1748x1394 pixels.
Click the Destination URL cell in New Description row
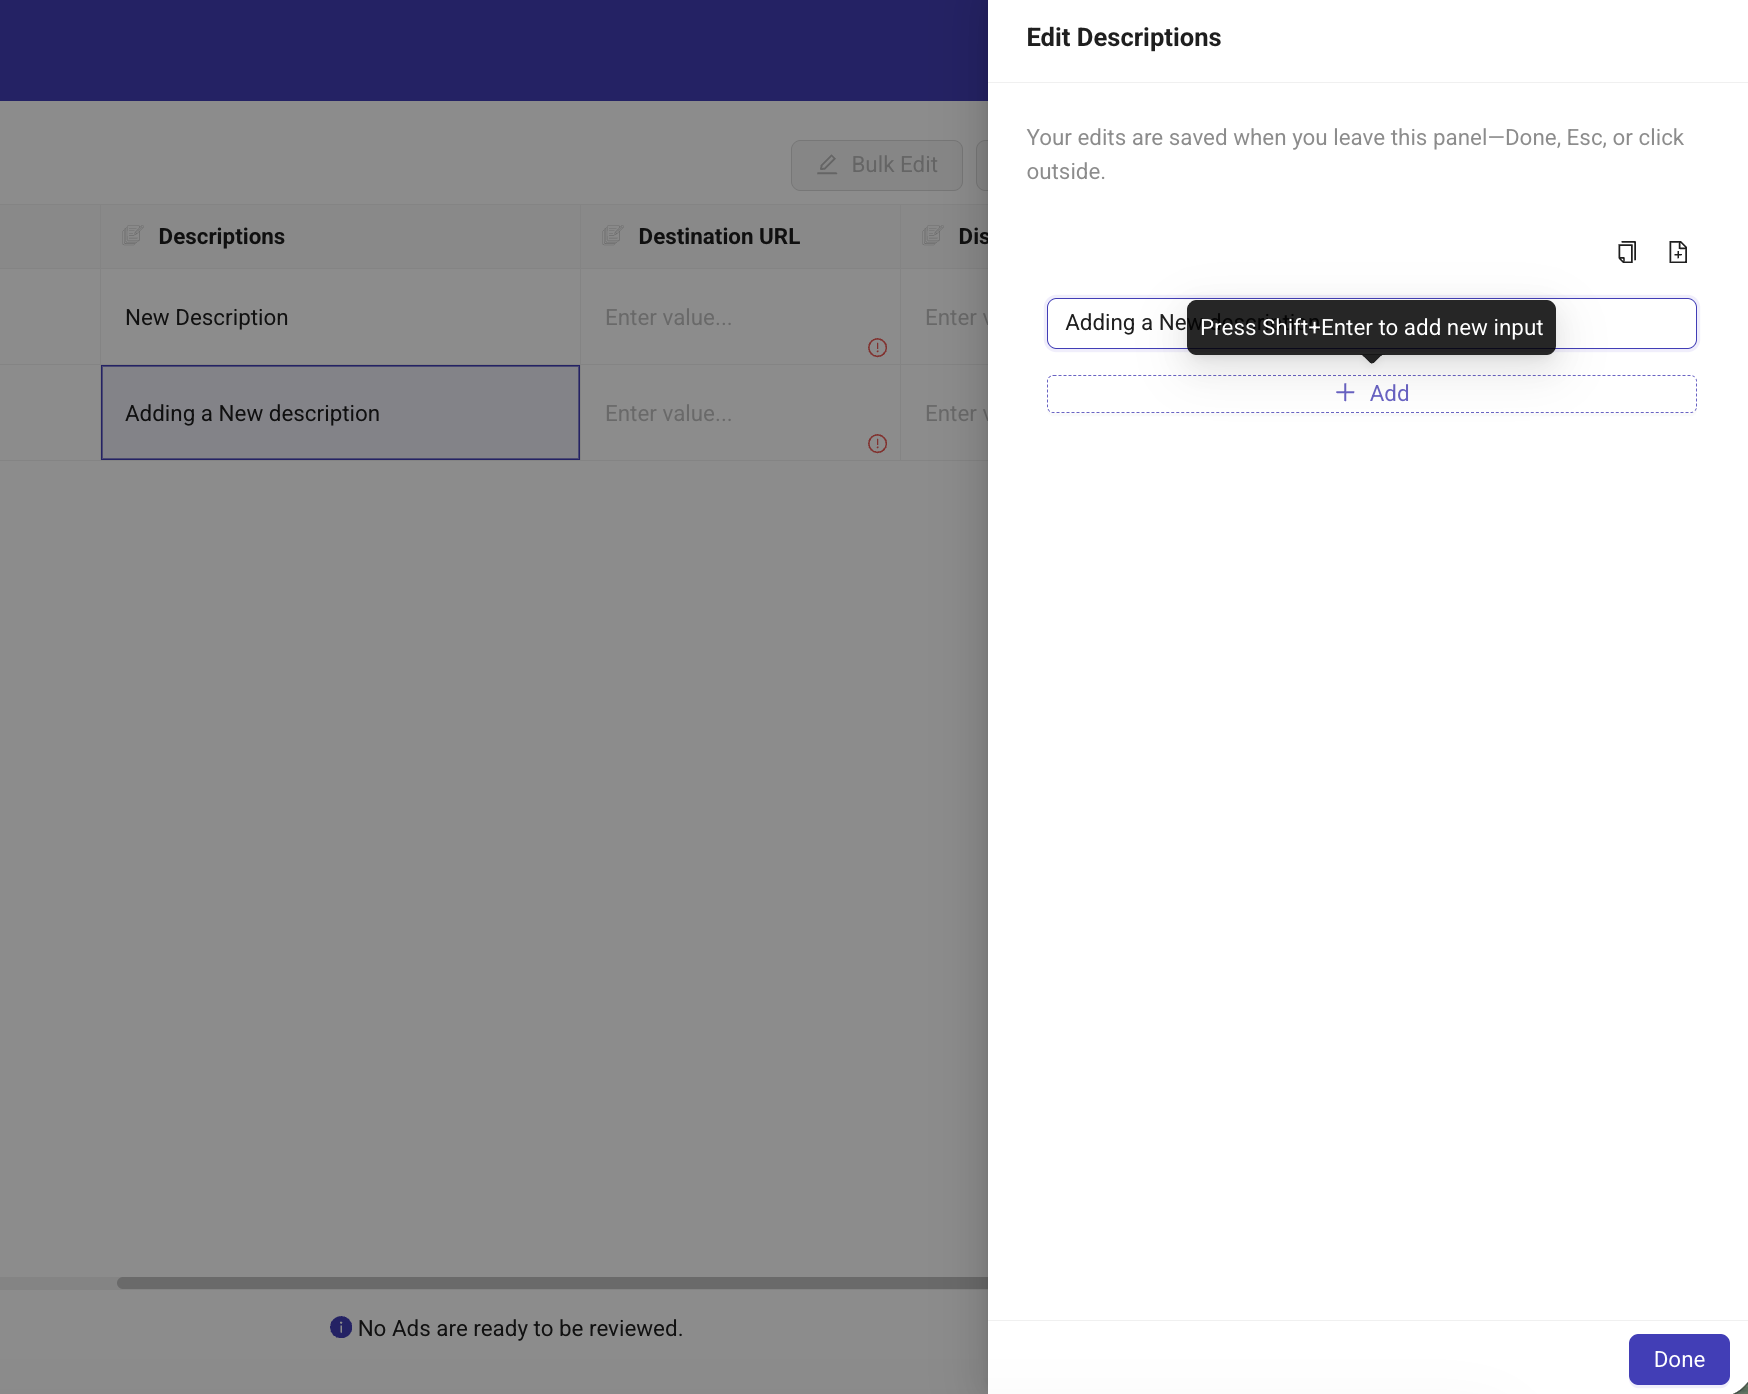point(740,317)
